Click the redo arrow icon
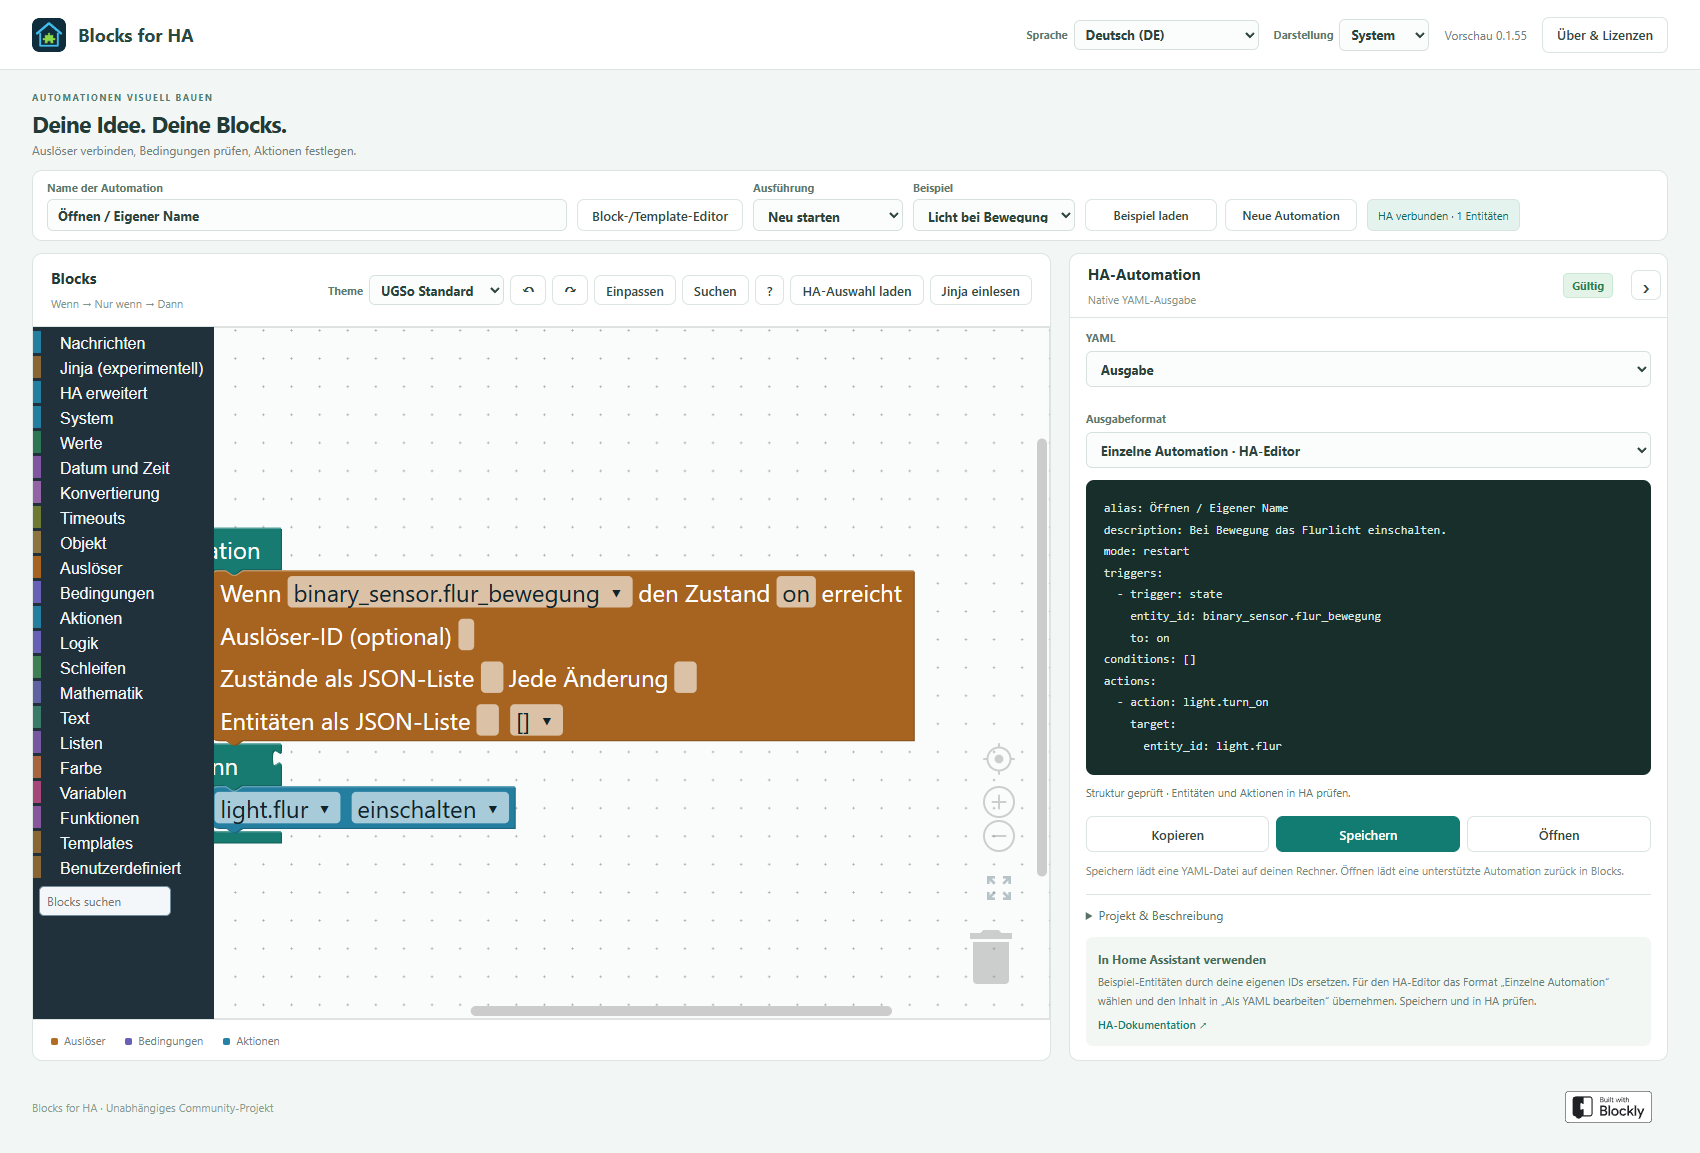Screen dimensions: 1700x1153 (x=570, y=291)
